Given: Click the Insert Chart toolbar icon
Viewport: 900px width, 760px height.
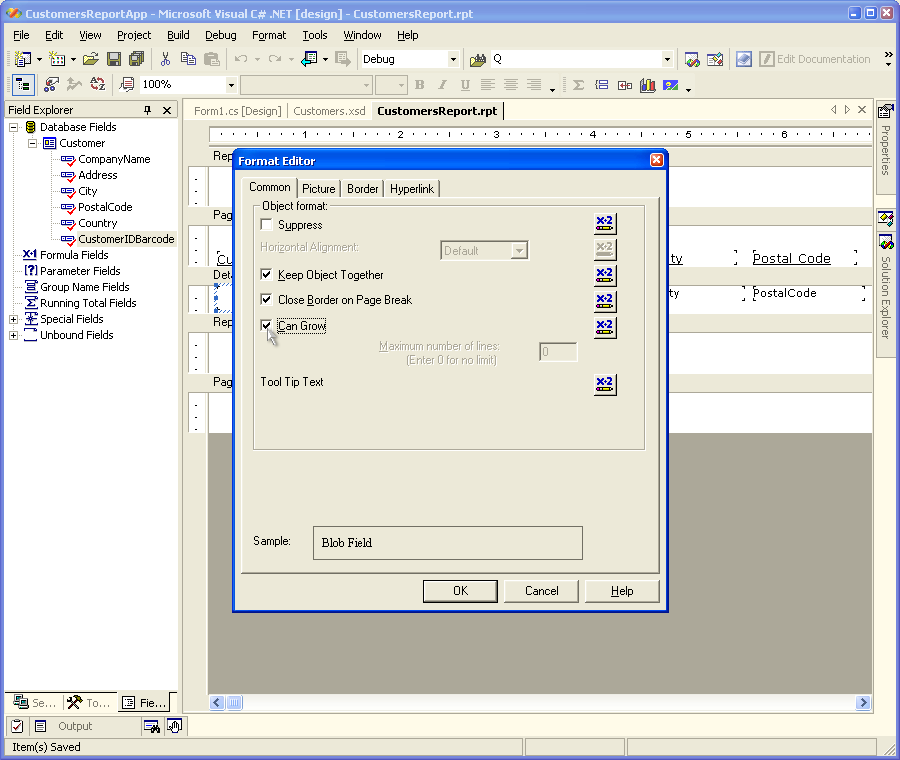Looking at the screenshot, I should coord(648,85).
